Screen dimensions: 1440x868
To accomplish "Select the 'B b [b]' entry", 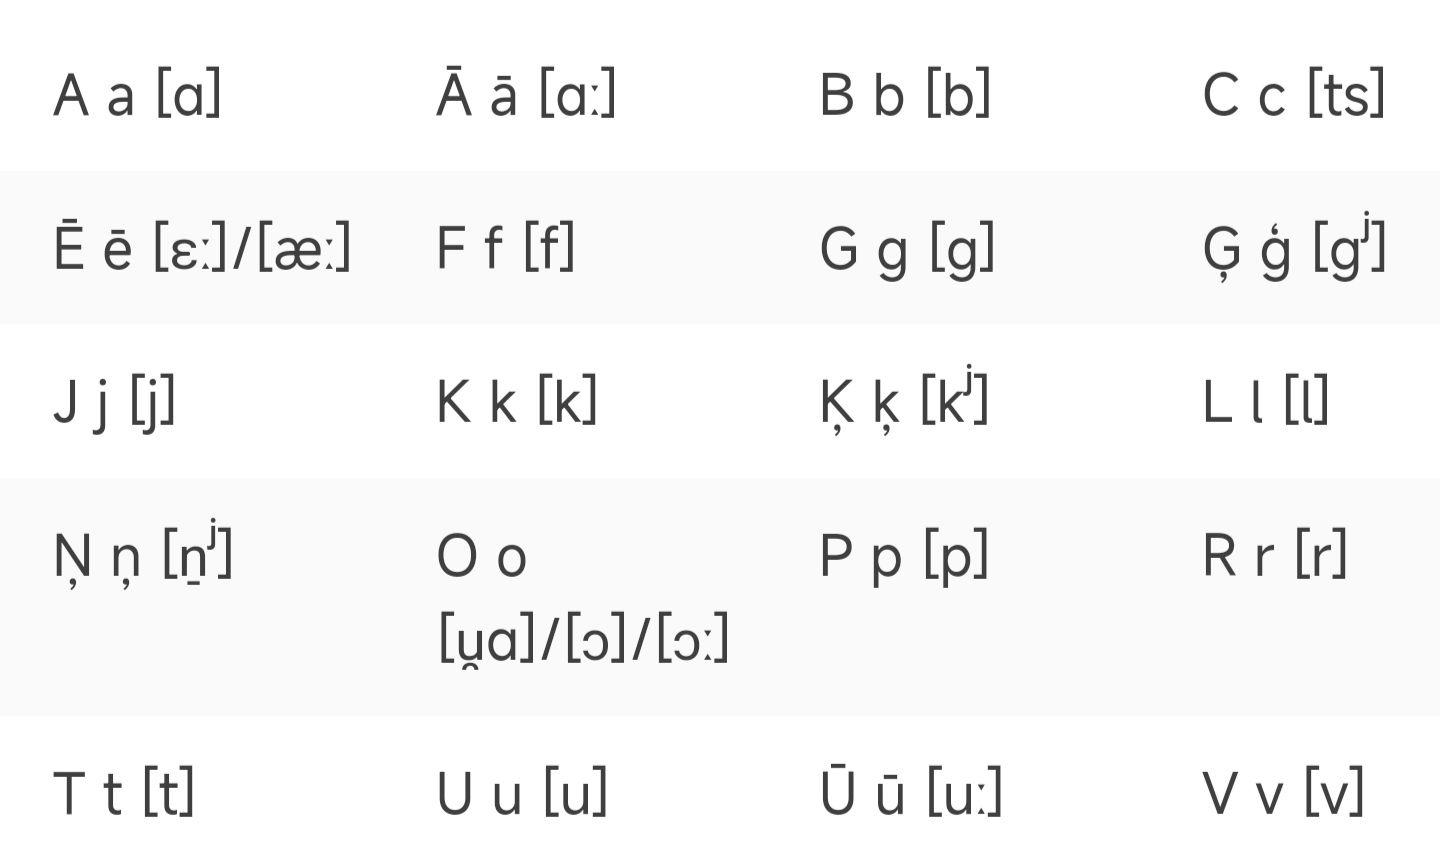I will 905,95.
